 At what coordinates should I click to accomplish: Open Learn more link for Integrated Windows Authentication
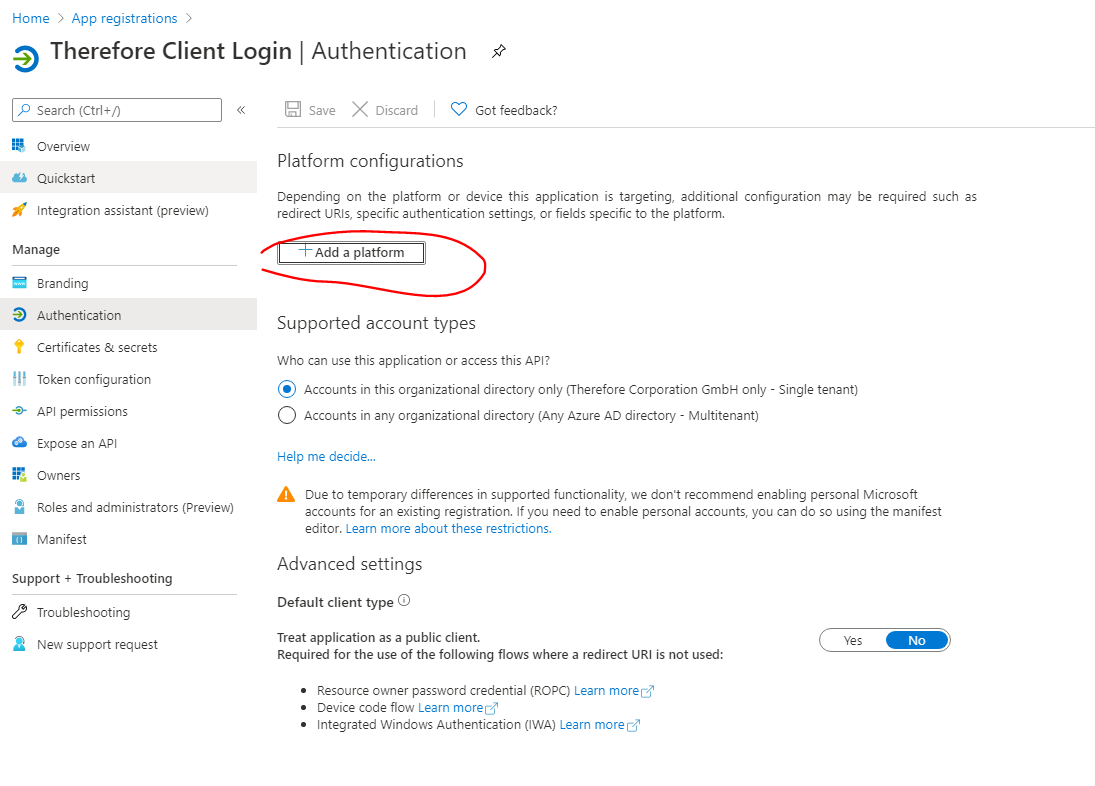pyautogui.click(x=591, y=725)
